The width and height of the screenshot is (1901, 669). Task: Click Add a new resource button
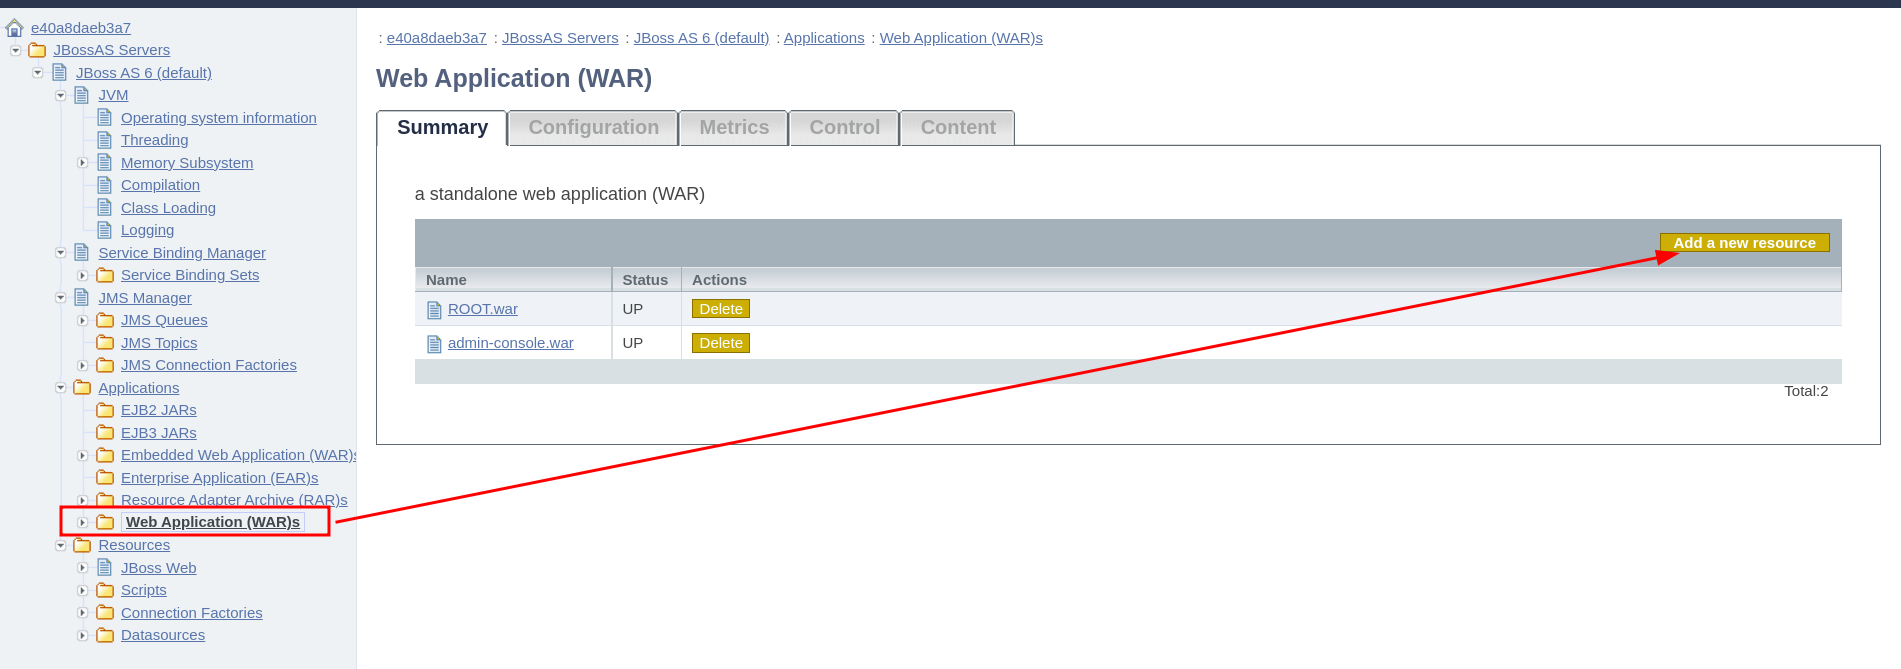click(1744, 243)
